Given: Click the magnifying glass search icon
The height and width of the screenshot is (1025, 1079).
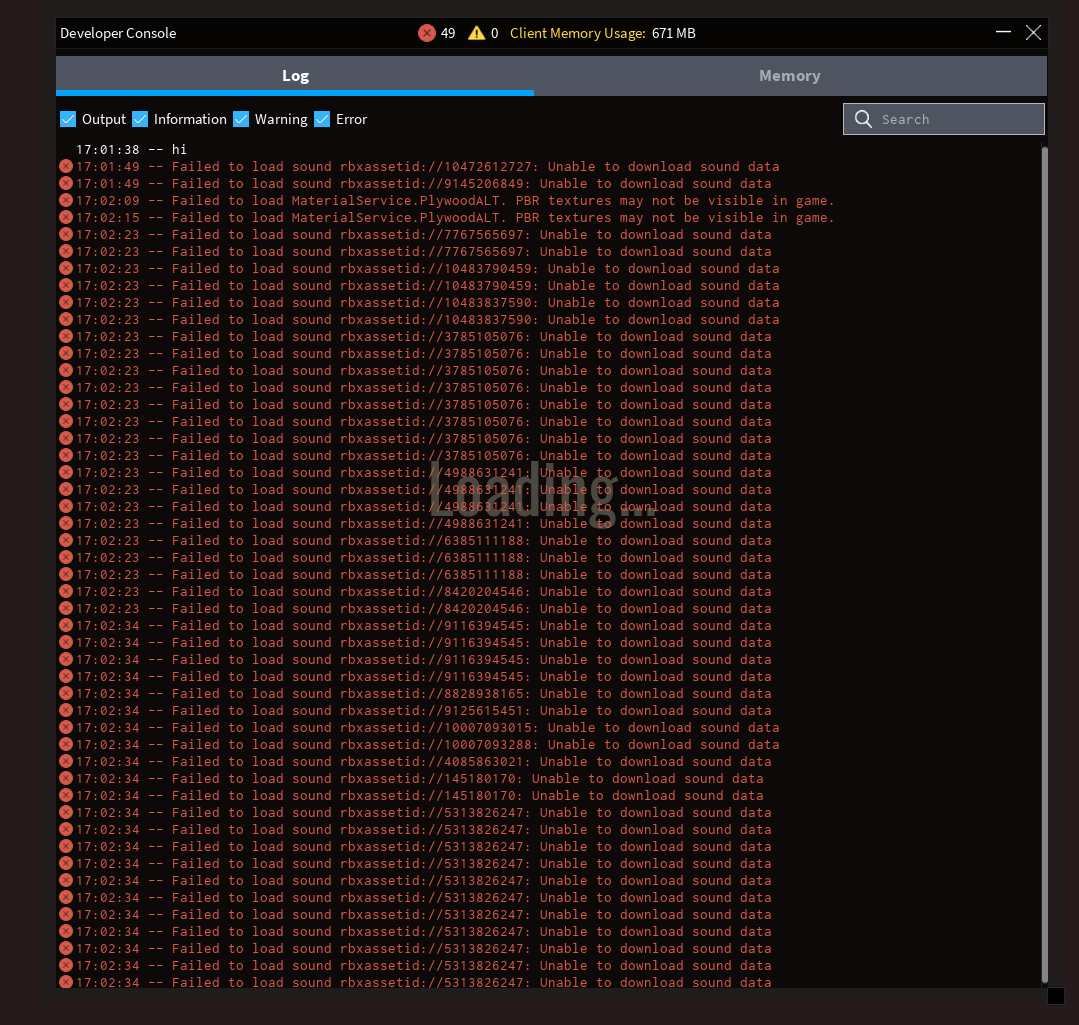Looking at the screenshot, I should pyautogui.click(x=863, y=119).
